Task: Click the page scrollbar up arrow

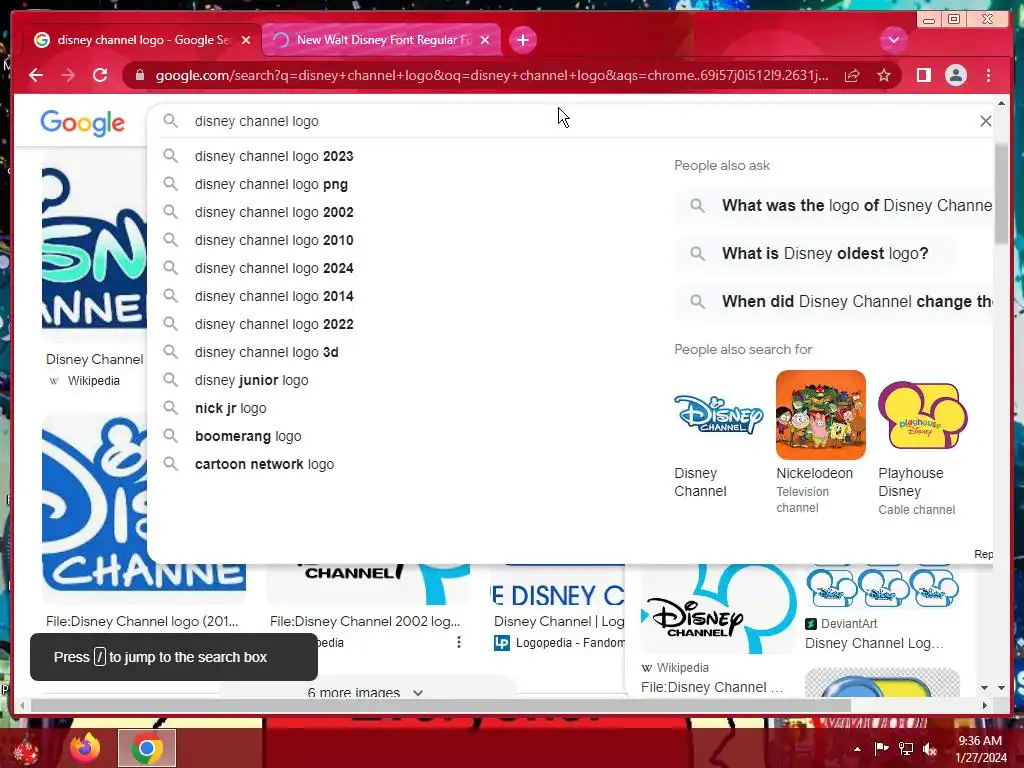Action: [x=1001, y=103]
